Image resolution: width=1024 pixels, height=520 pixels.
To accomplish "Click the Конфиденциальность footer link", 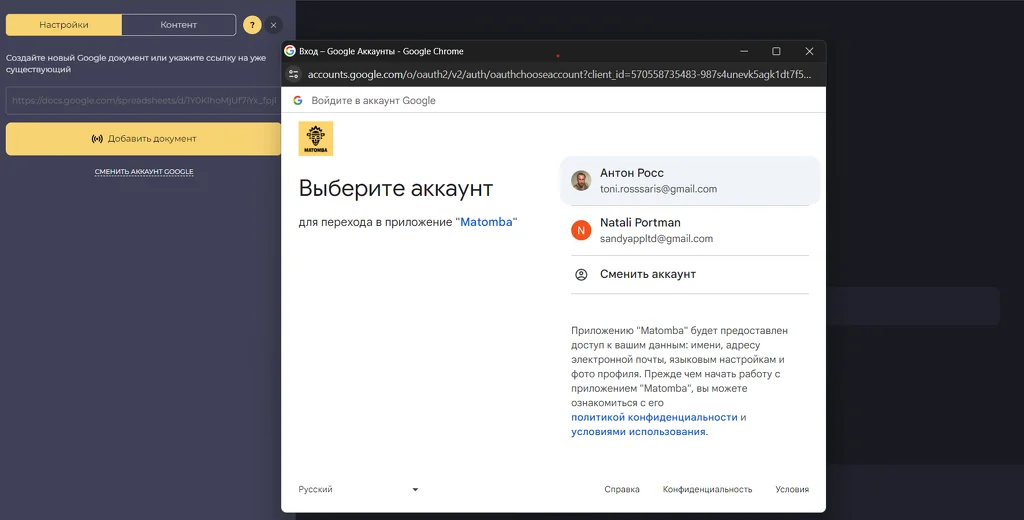I will click(x=707, y=489).
